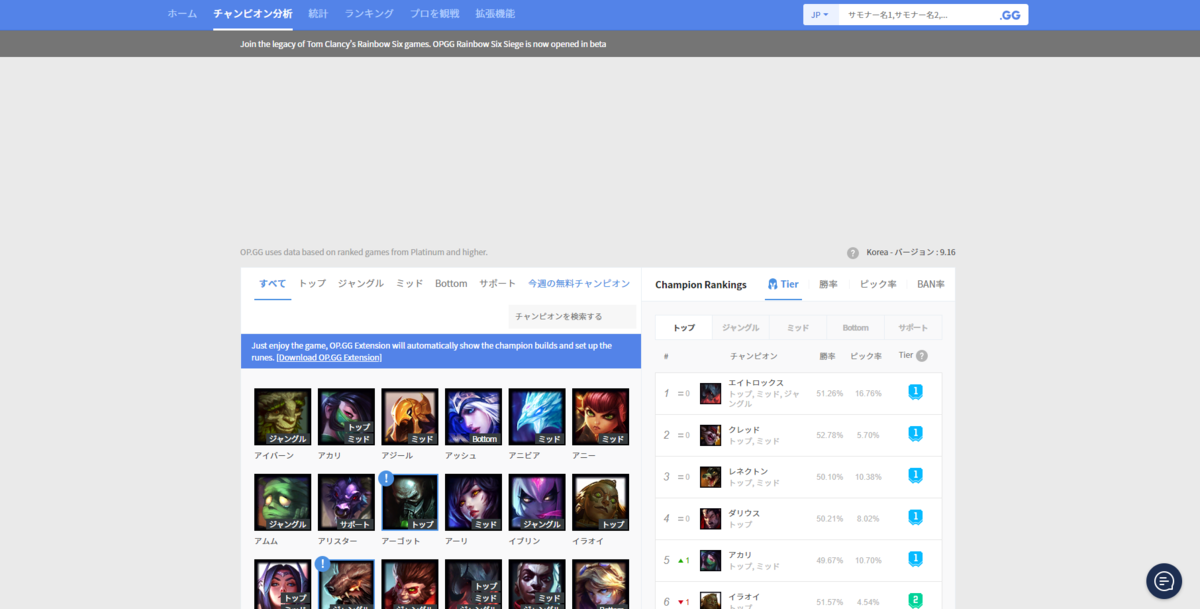Switch rankings to 勝率 tab
The width and height of the screenshot is (1200, 609).
[x=828, y=284]
